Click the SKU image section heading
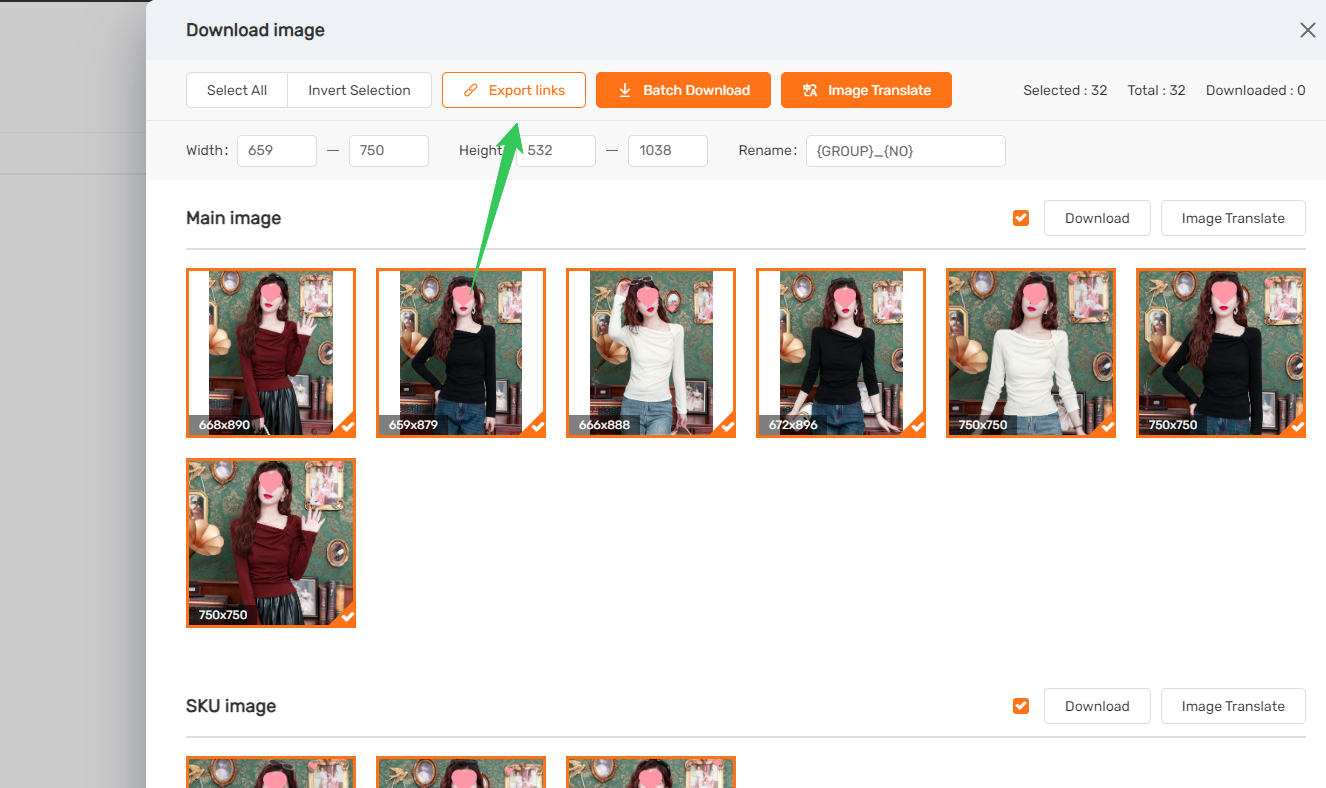Image resolution: width=1326 pixels, height=788 pixels. (x=231, y=706)
